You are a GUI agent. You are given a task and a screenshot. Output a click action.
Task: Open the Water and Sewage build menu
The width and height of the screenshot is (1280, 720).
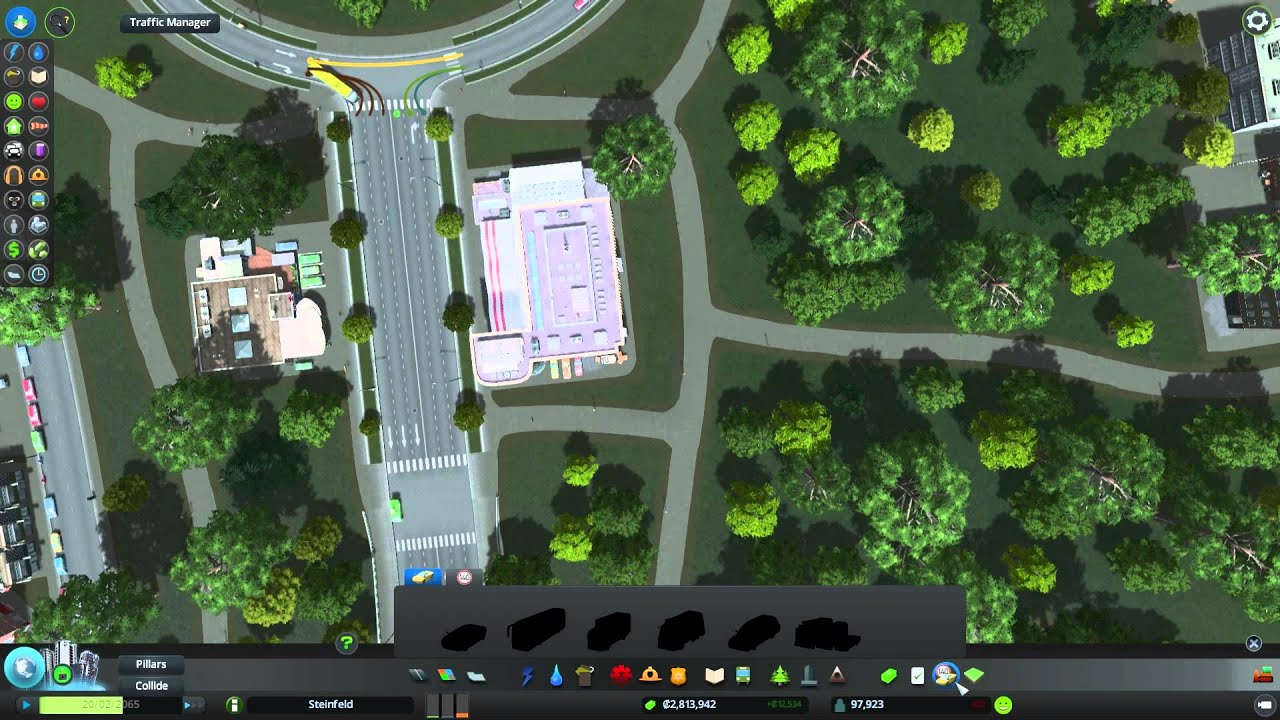[x=556, y=676]
